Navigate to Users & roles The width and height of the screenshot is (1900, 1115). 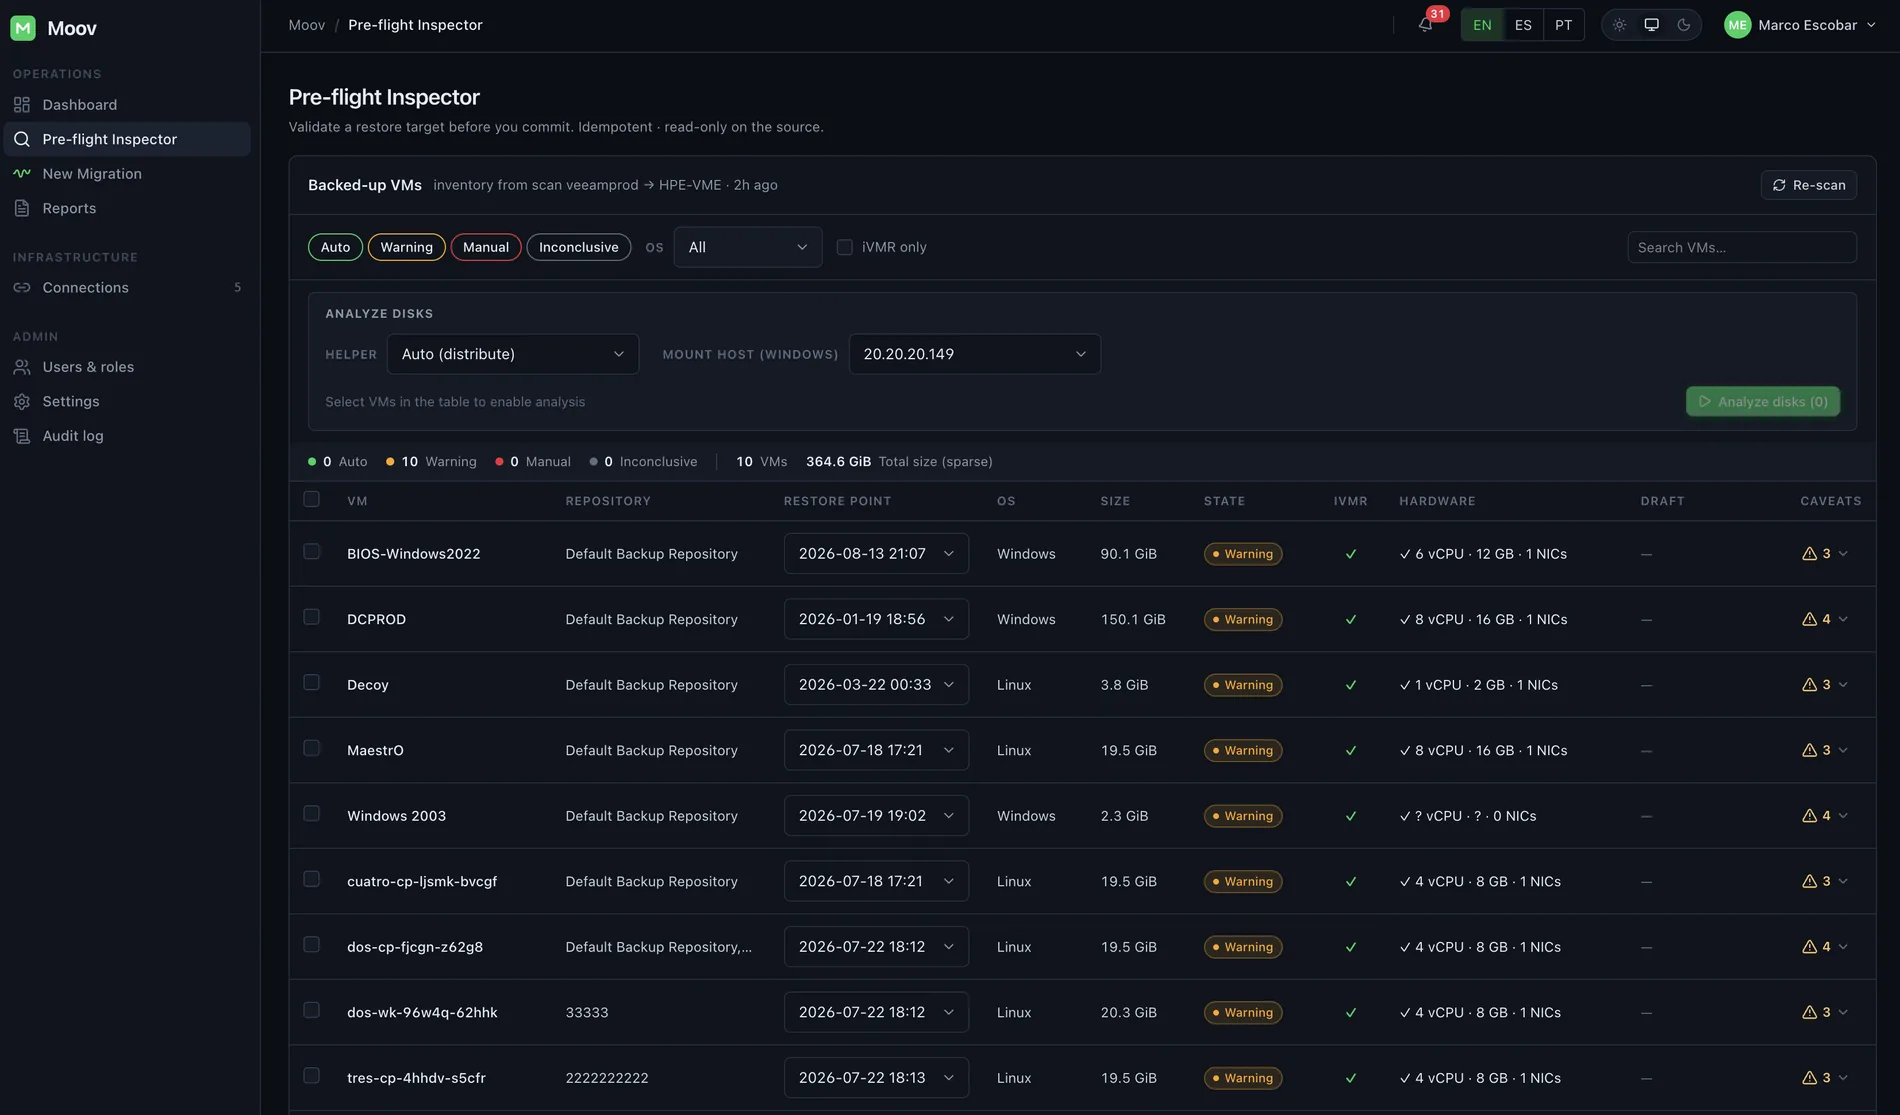127,367
